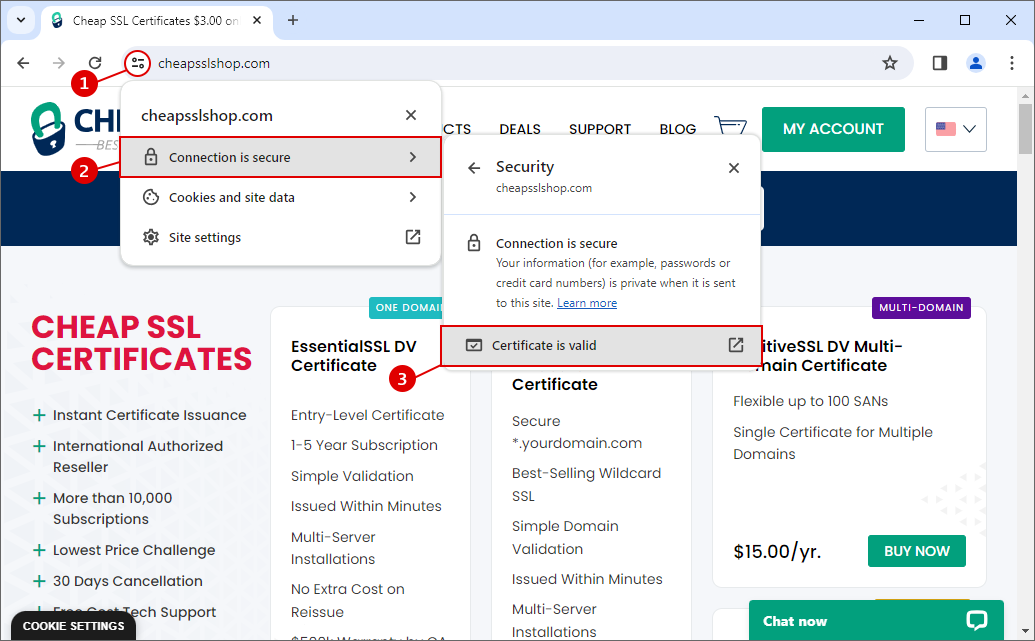Viewport: 1035px width, 641px height.
Task: Close the Security panel
Action: (x=733, y=168)
